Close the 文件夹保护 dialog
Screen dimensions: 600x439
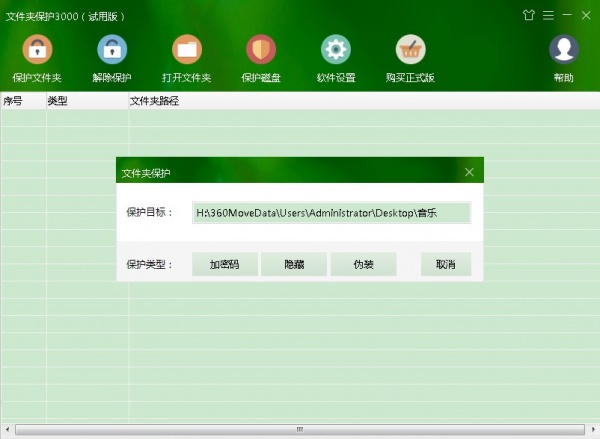click(470, 172)
